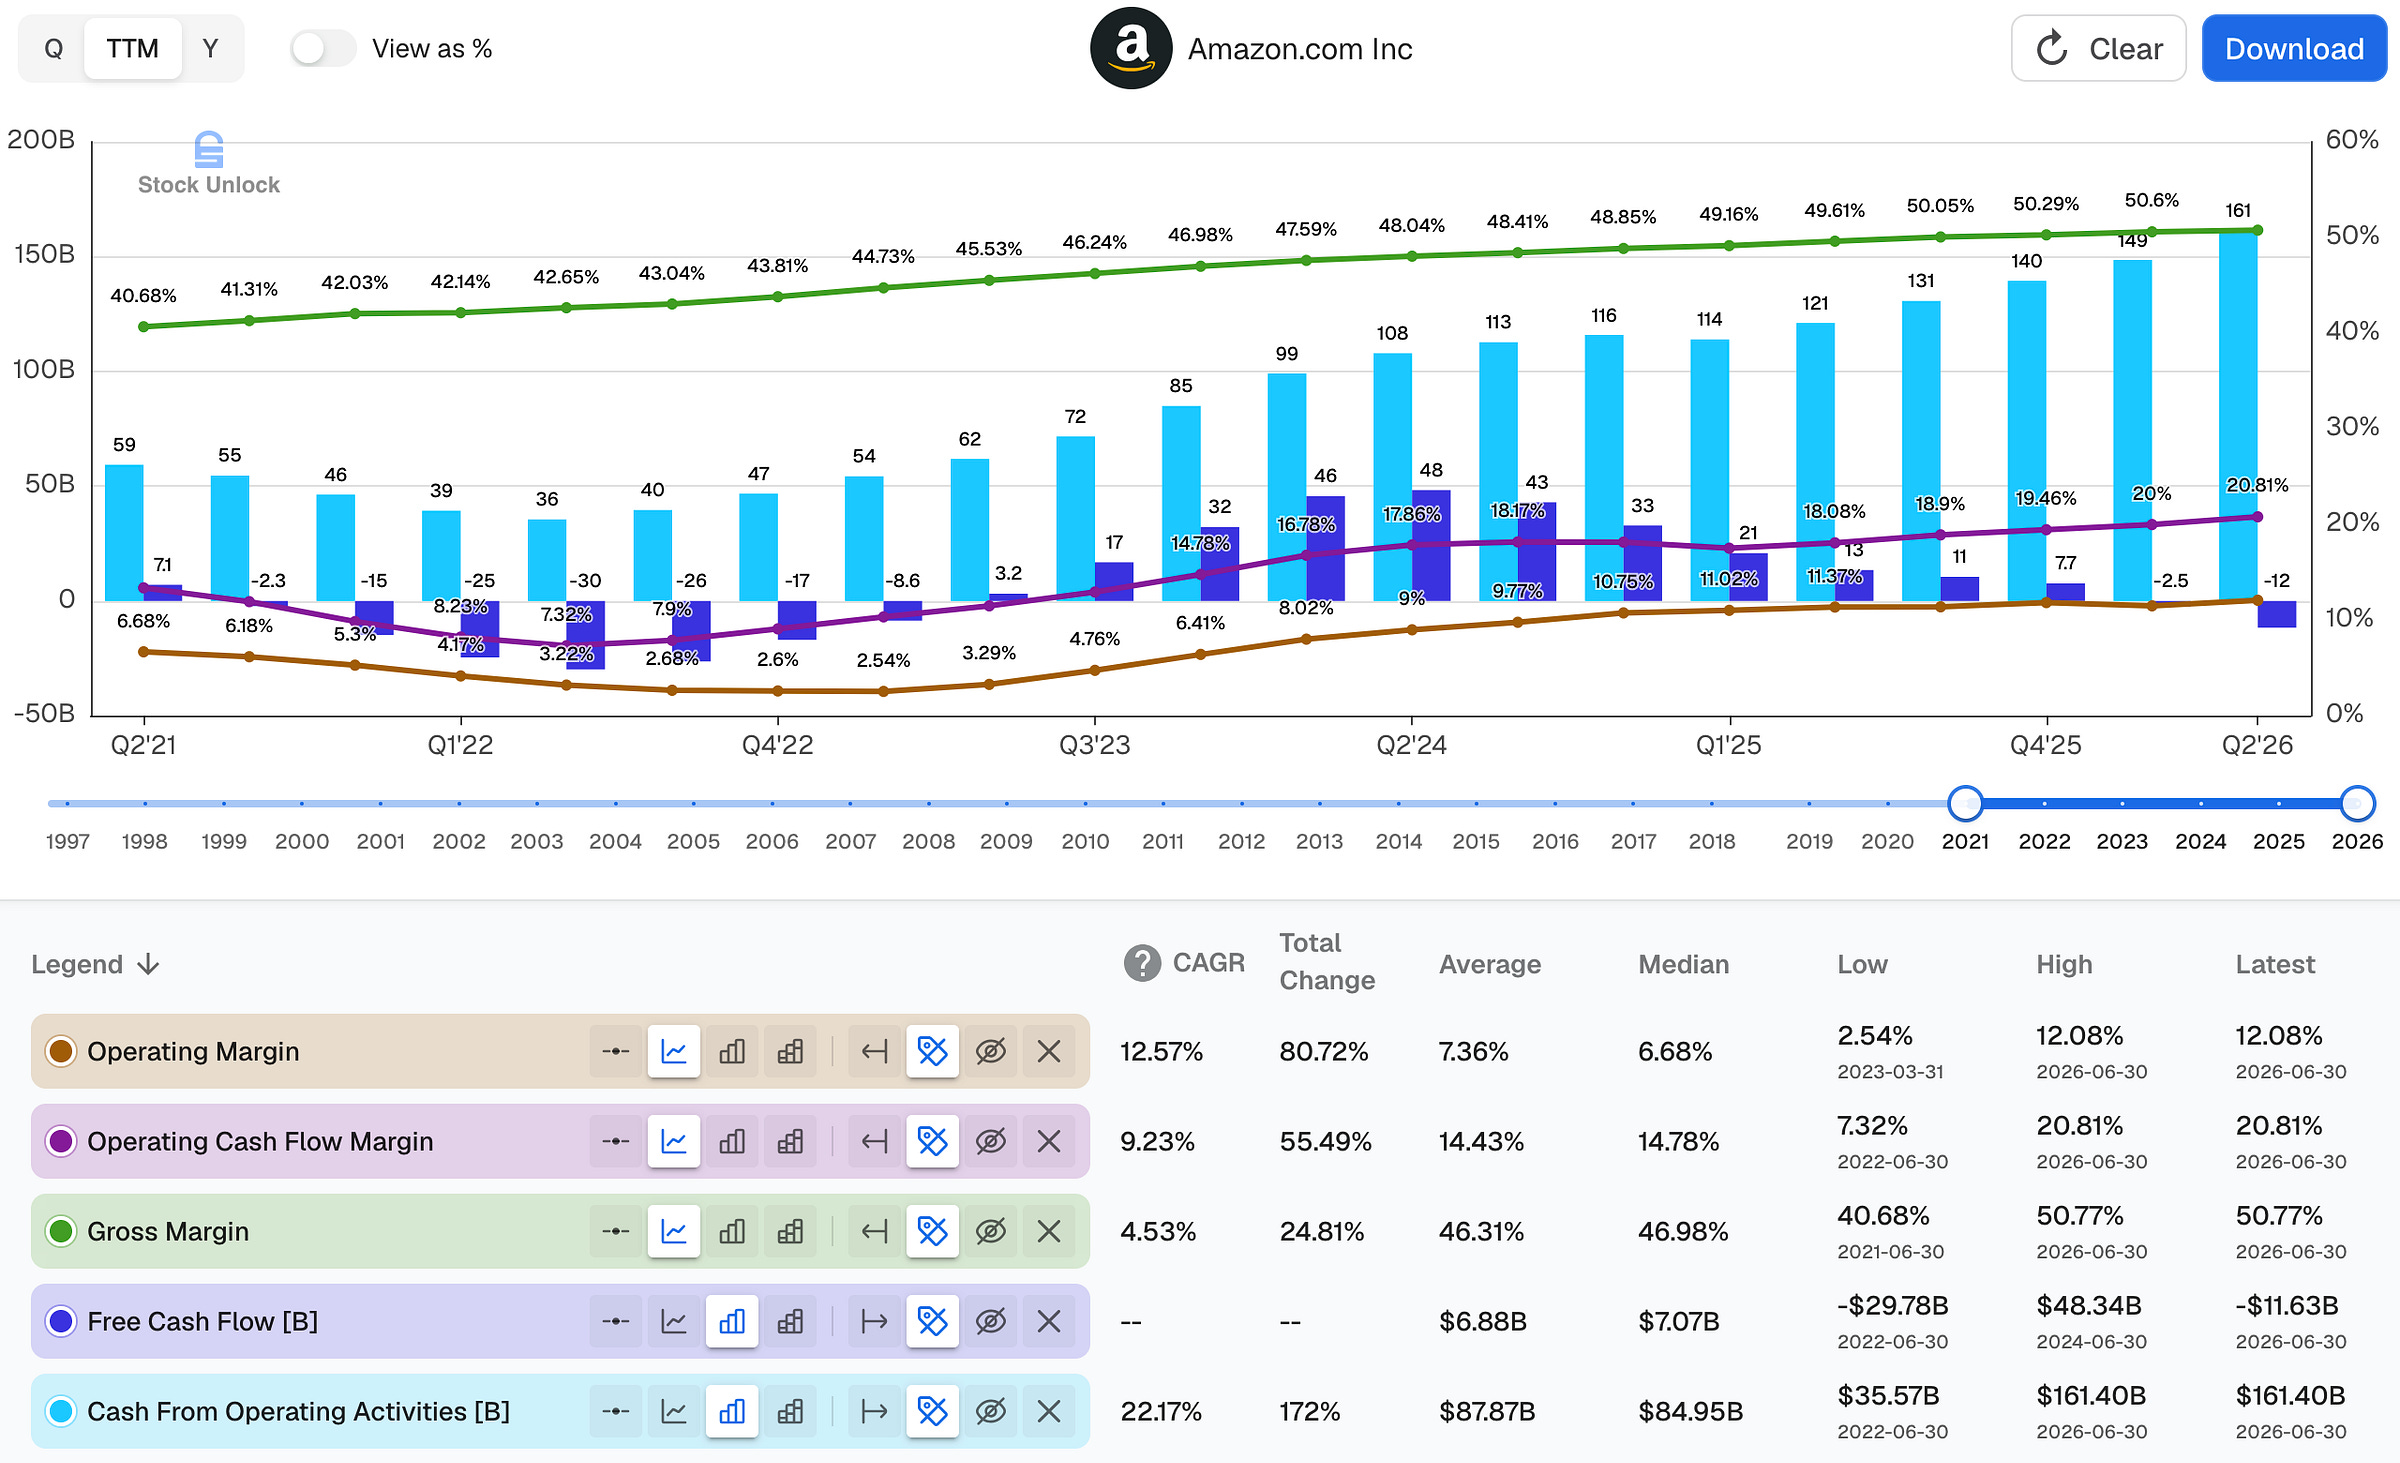Select the TTM tab
The height and width of the screenshot is (1463, 2400).
pyautogui.click(x=132, y=48)
